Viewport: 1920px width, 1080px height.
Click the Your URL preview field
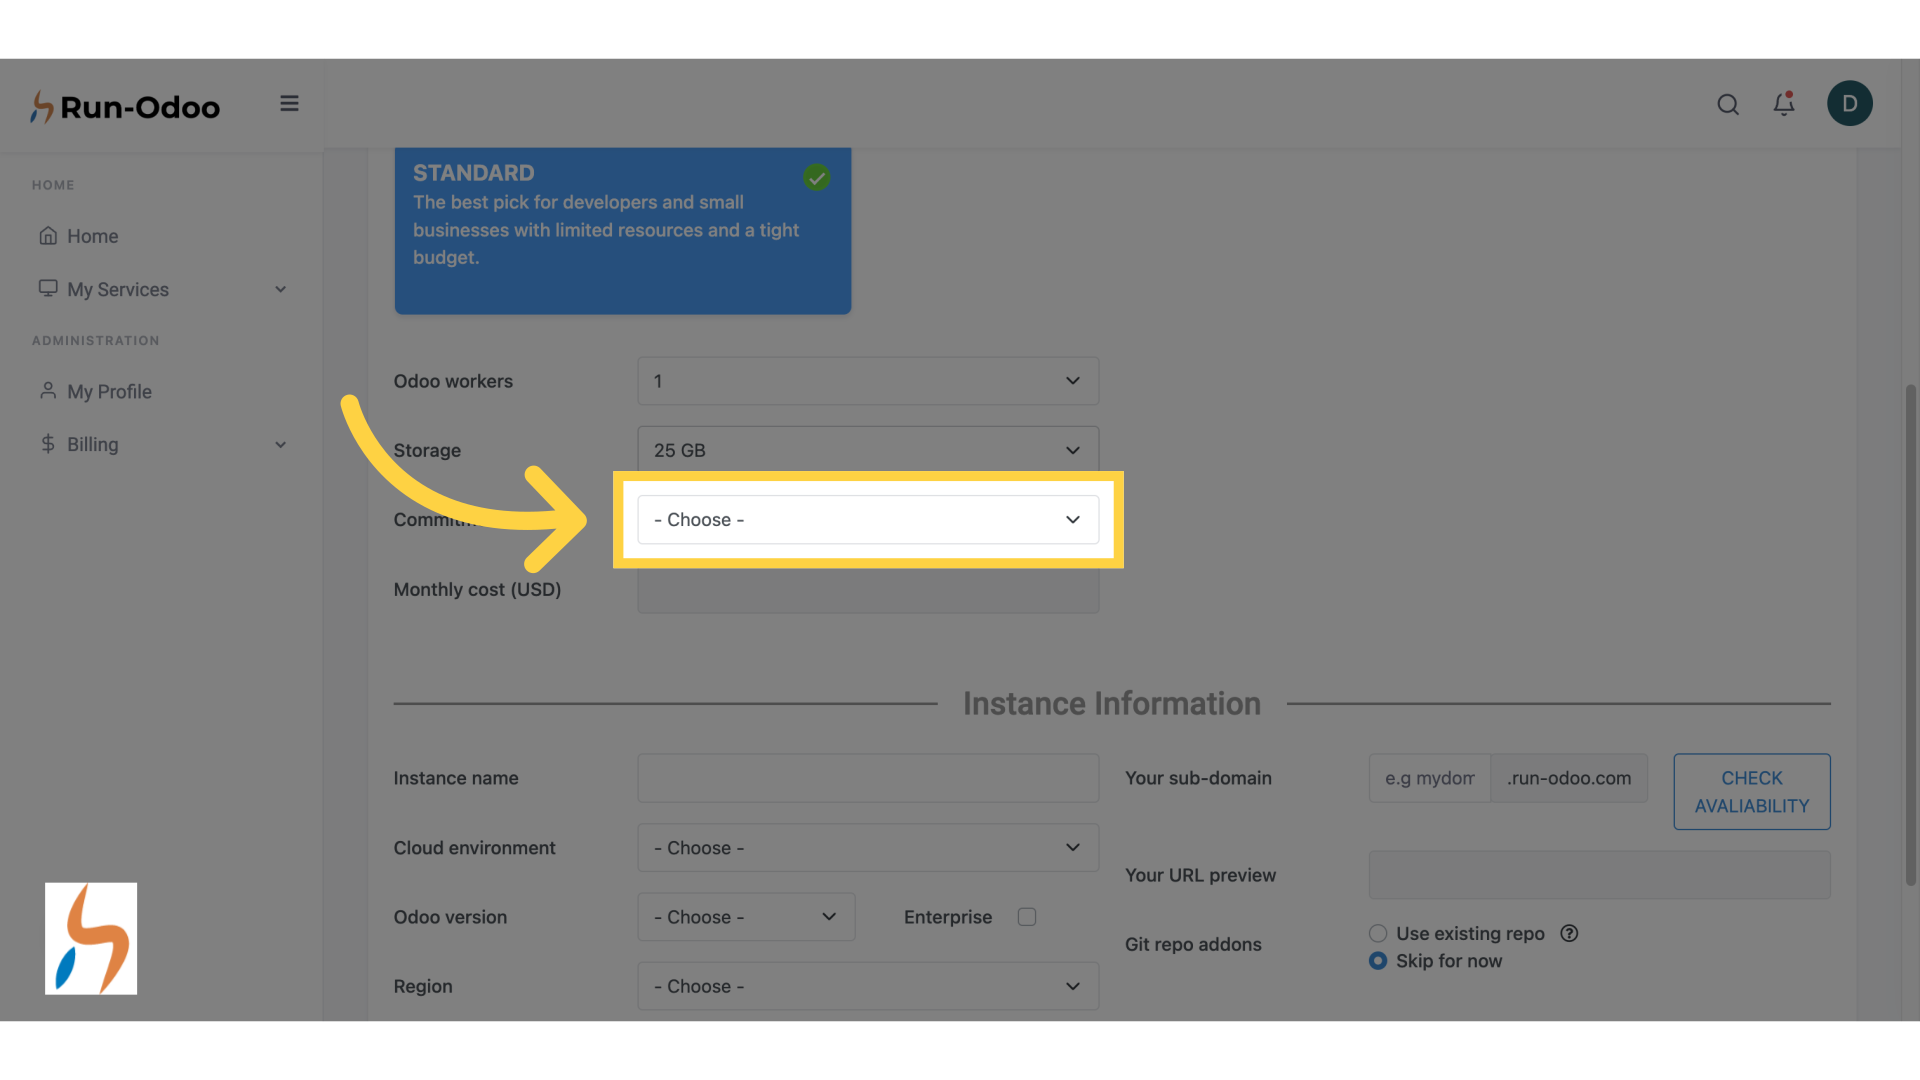[x=1599, y=875]
